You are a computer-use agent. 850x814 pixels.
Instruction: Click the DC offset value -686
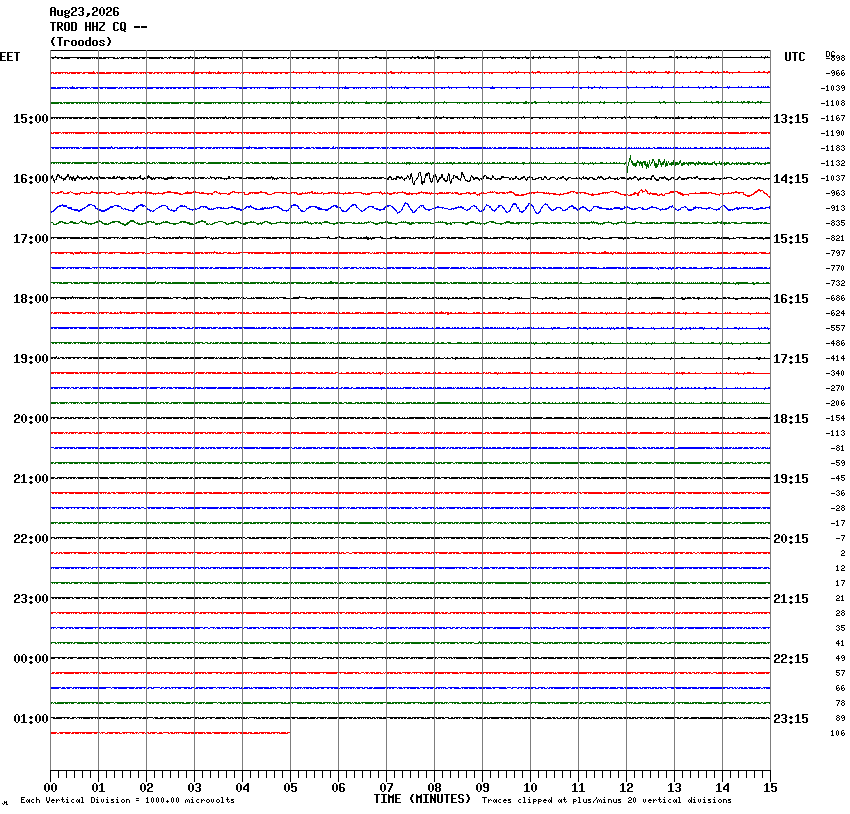coord(835,299)
